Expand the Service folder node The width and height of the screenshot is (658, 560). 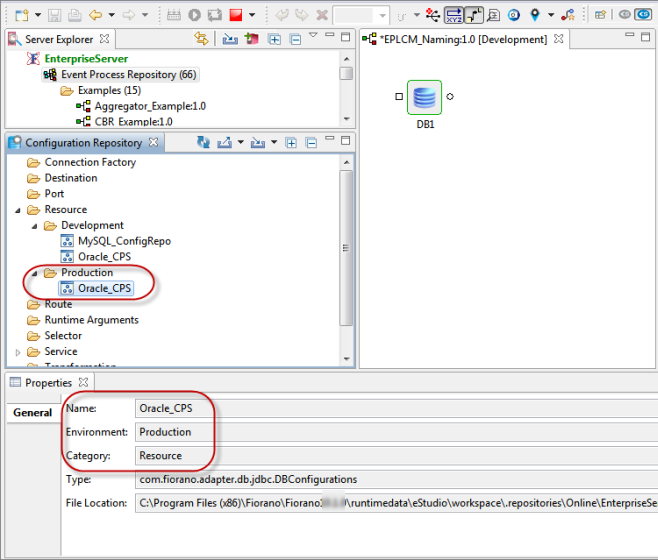[x=18, y=353]
